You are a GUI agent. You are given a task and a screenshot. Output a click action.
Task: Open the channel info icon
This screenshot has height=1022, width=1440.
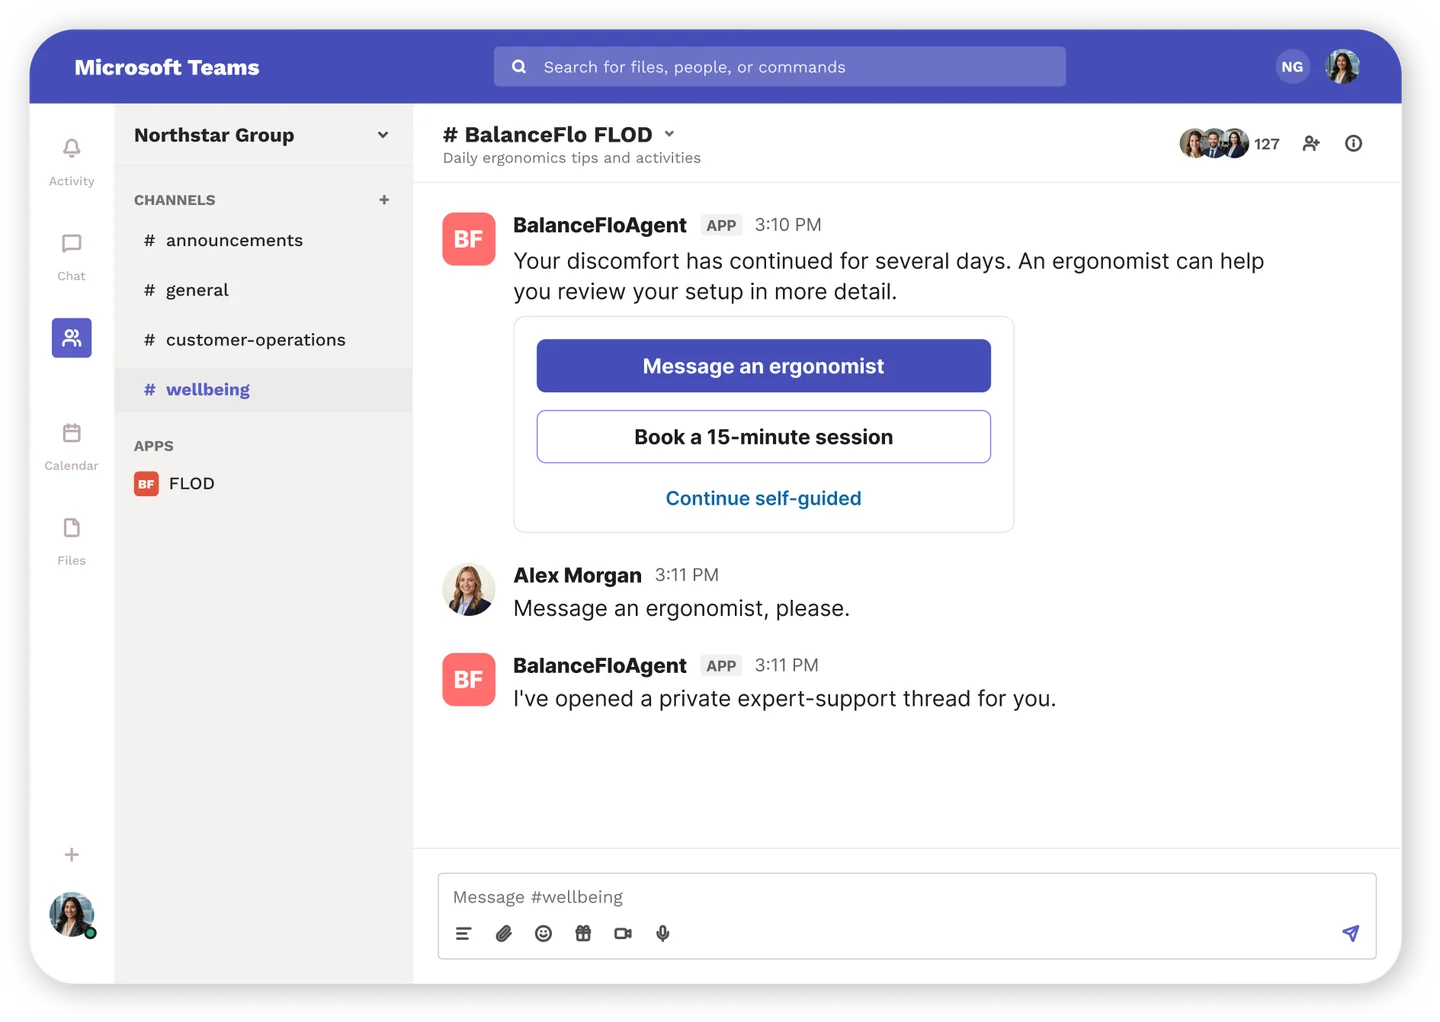[x=1353, y=144]
